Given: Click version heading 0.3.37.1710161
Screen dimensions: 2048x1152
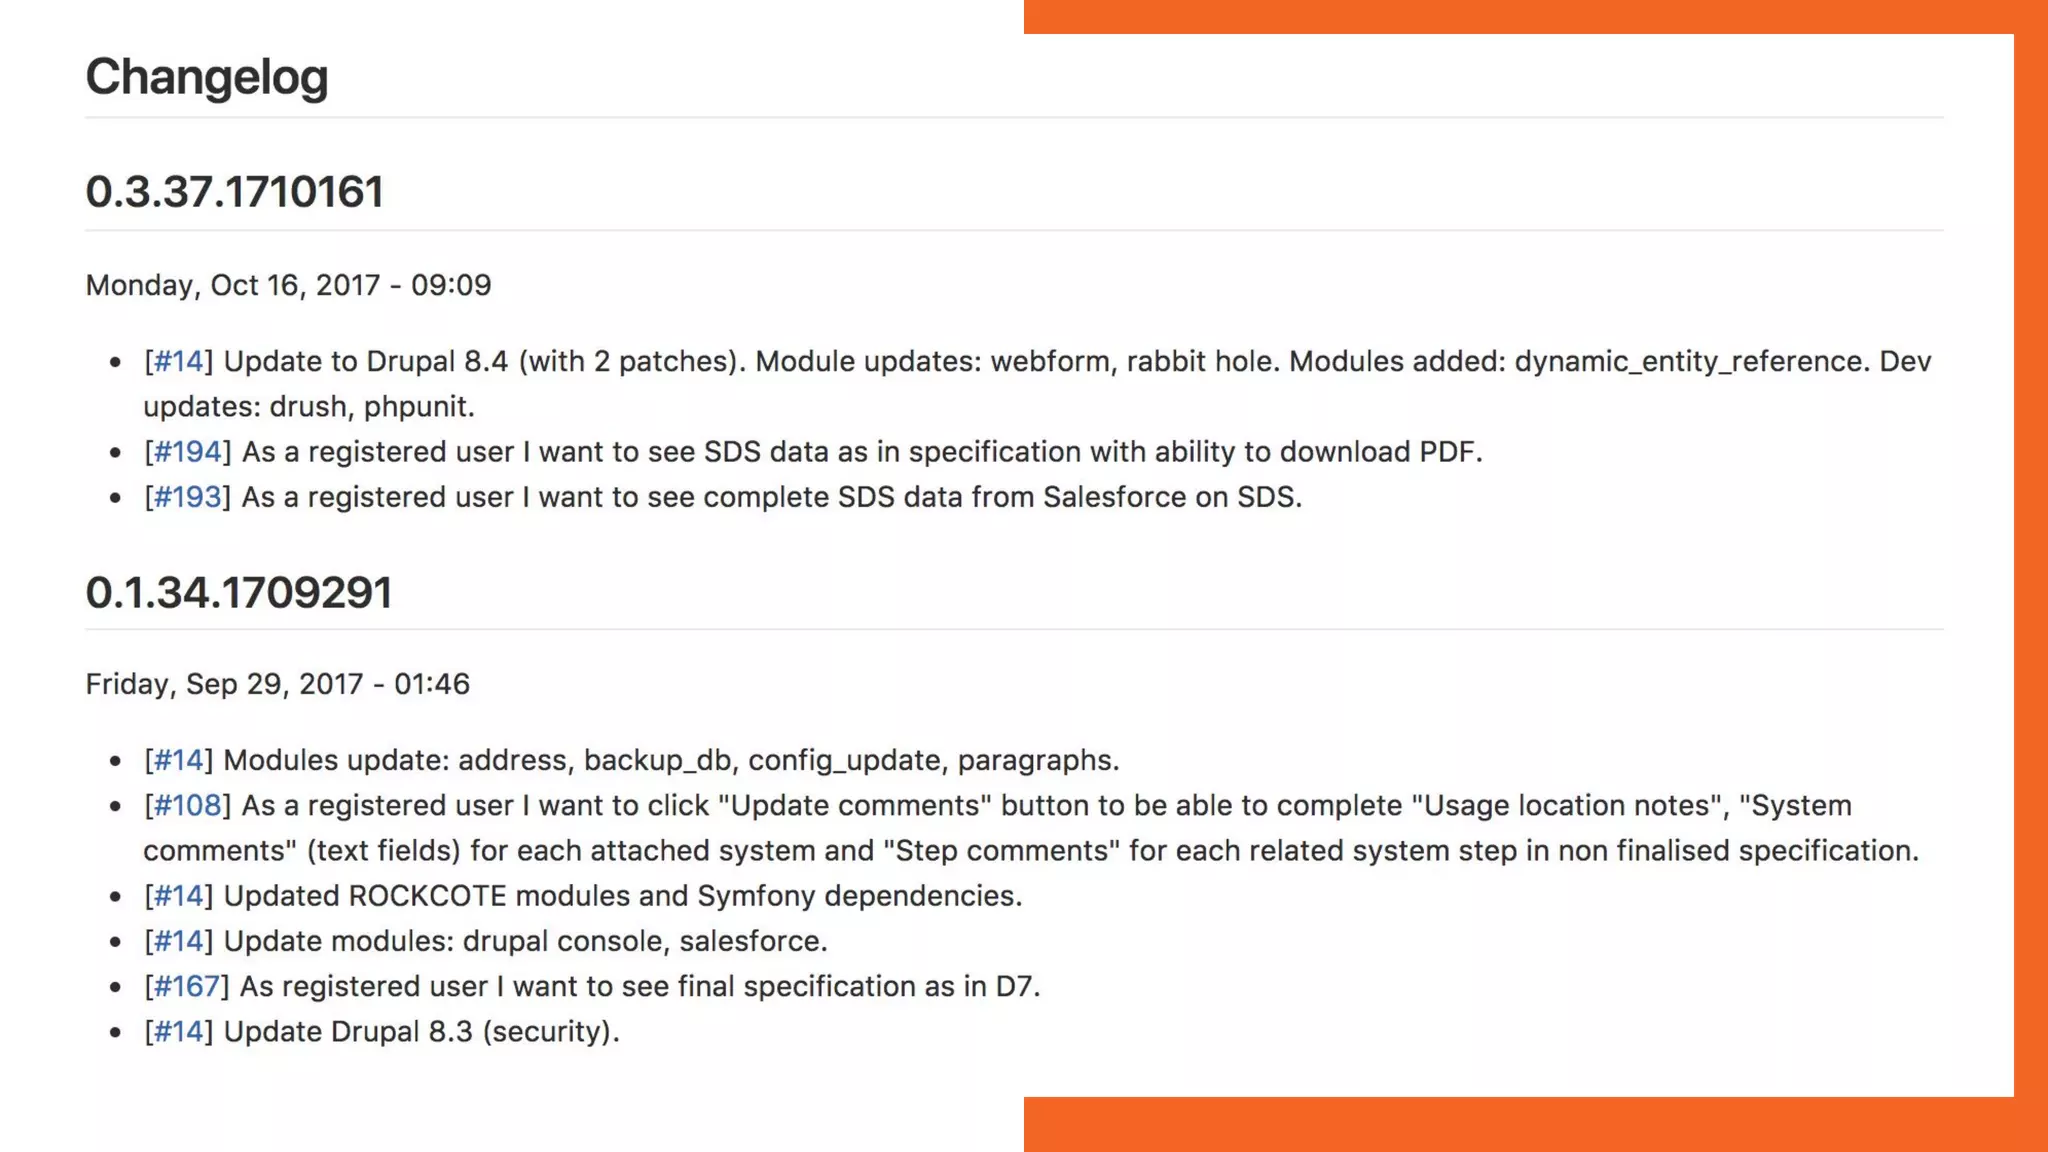Looking at the screenshot, I should (234, 192).
